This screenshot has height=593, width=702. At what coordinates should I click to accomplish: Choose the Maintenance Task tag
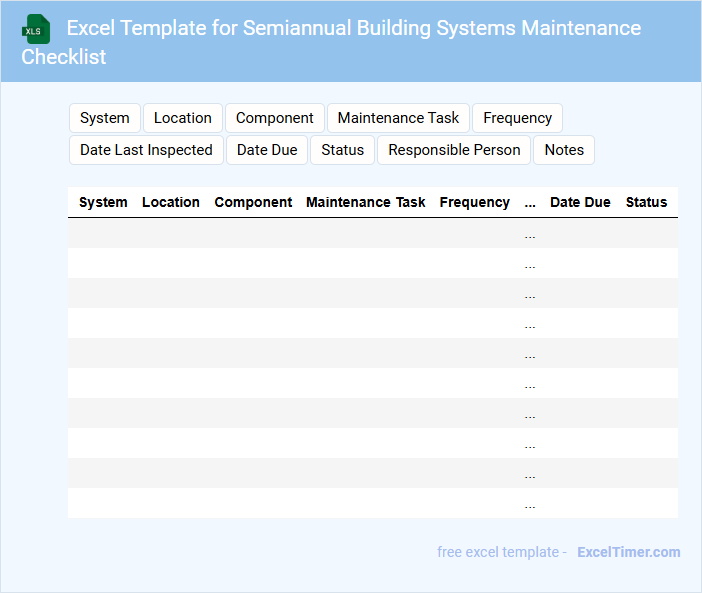(398, 118)
